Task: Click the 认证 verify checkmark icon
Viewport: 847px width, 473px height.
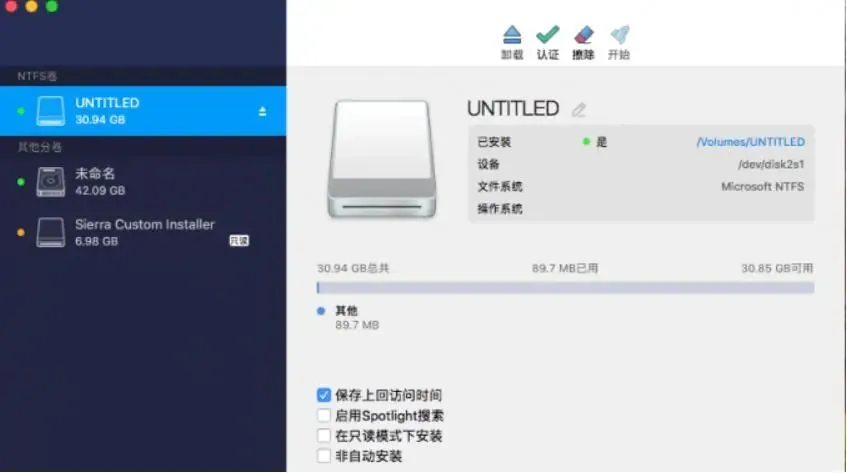Action: pyautogui.click(x=547, y=35)
